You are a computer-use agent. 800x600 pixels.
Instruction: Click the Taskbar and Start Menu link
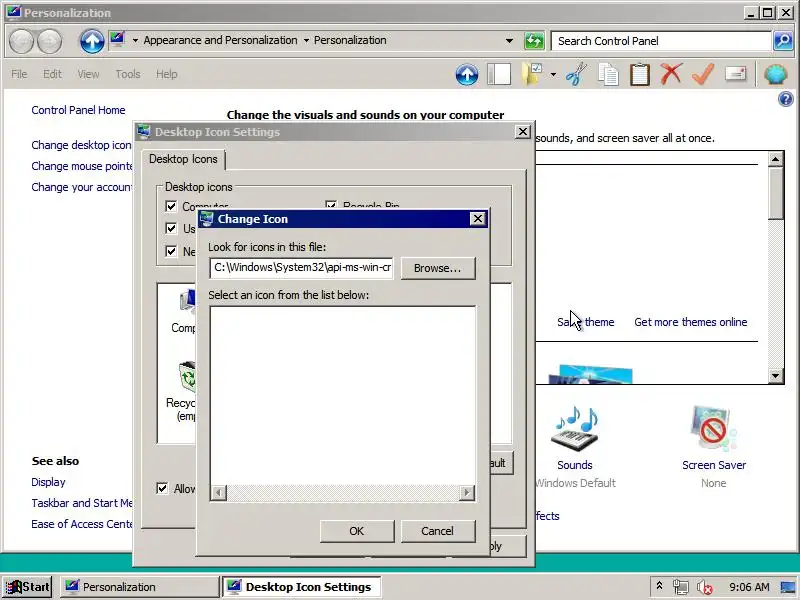82,503
